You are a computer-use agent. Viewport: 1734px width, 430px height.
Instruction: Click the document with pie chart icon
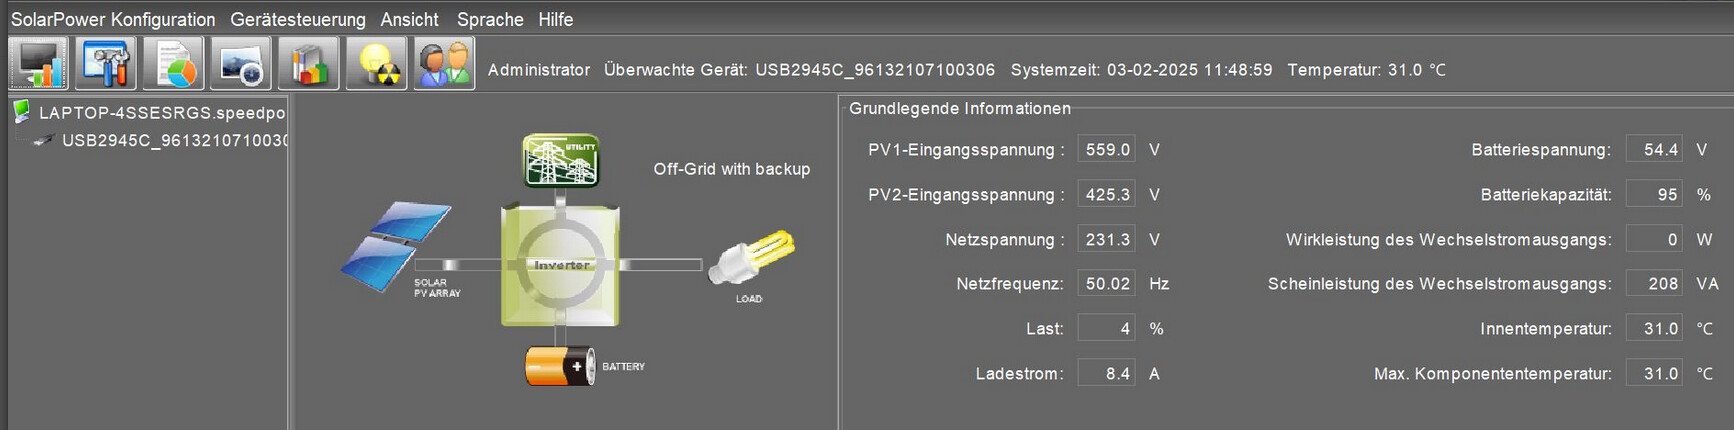point(174,64)
